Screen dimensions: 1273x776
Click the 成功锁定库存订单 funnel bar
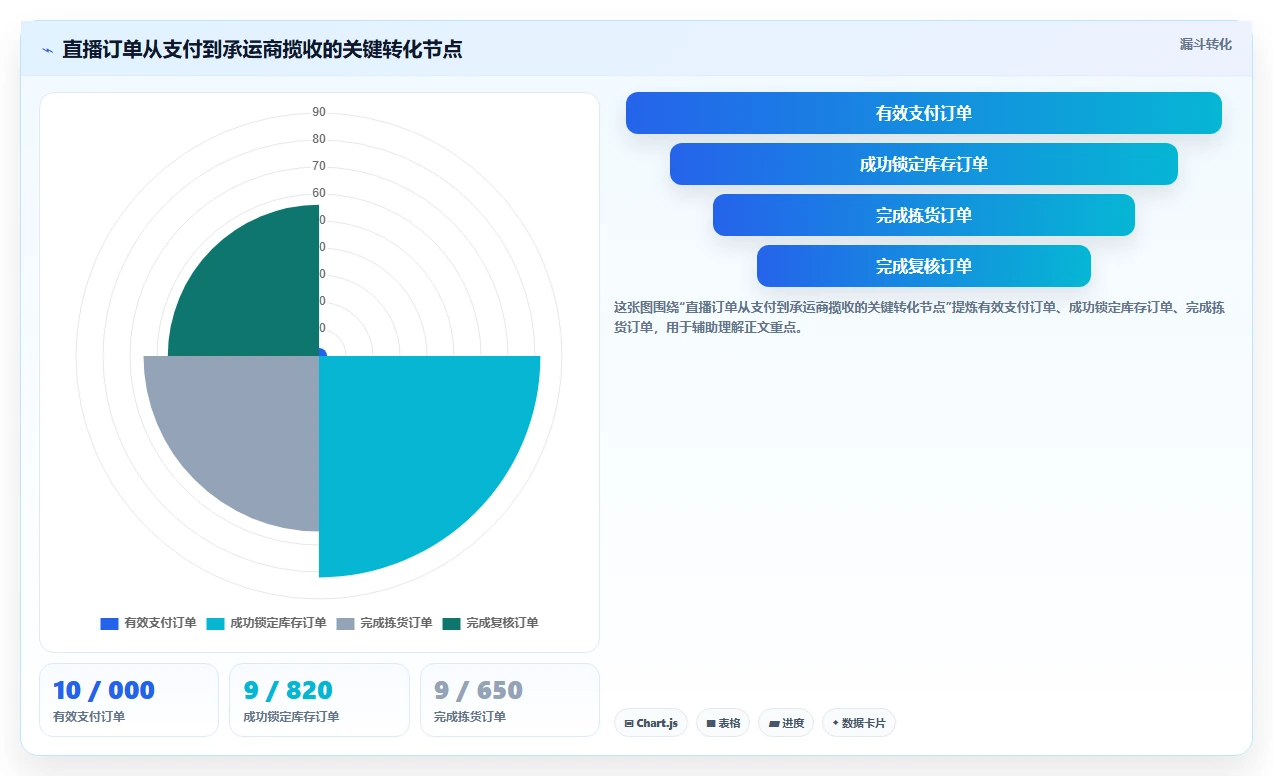tap(924, 164)
